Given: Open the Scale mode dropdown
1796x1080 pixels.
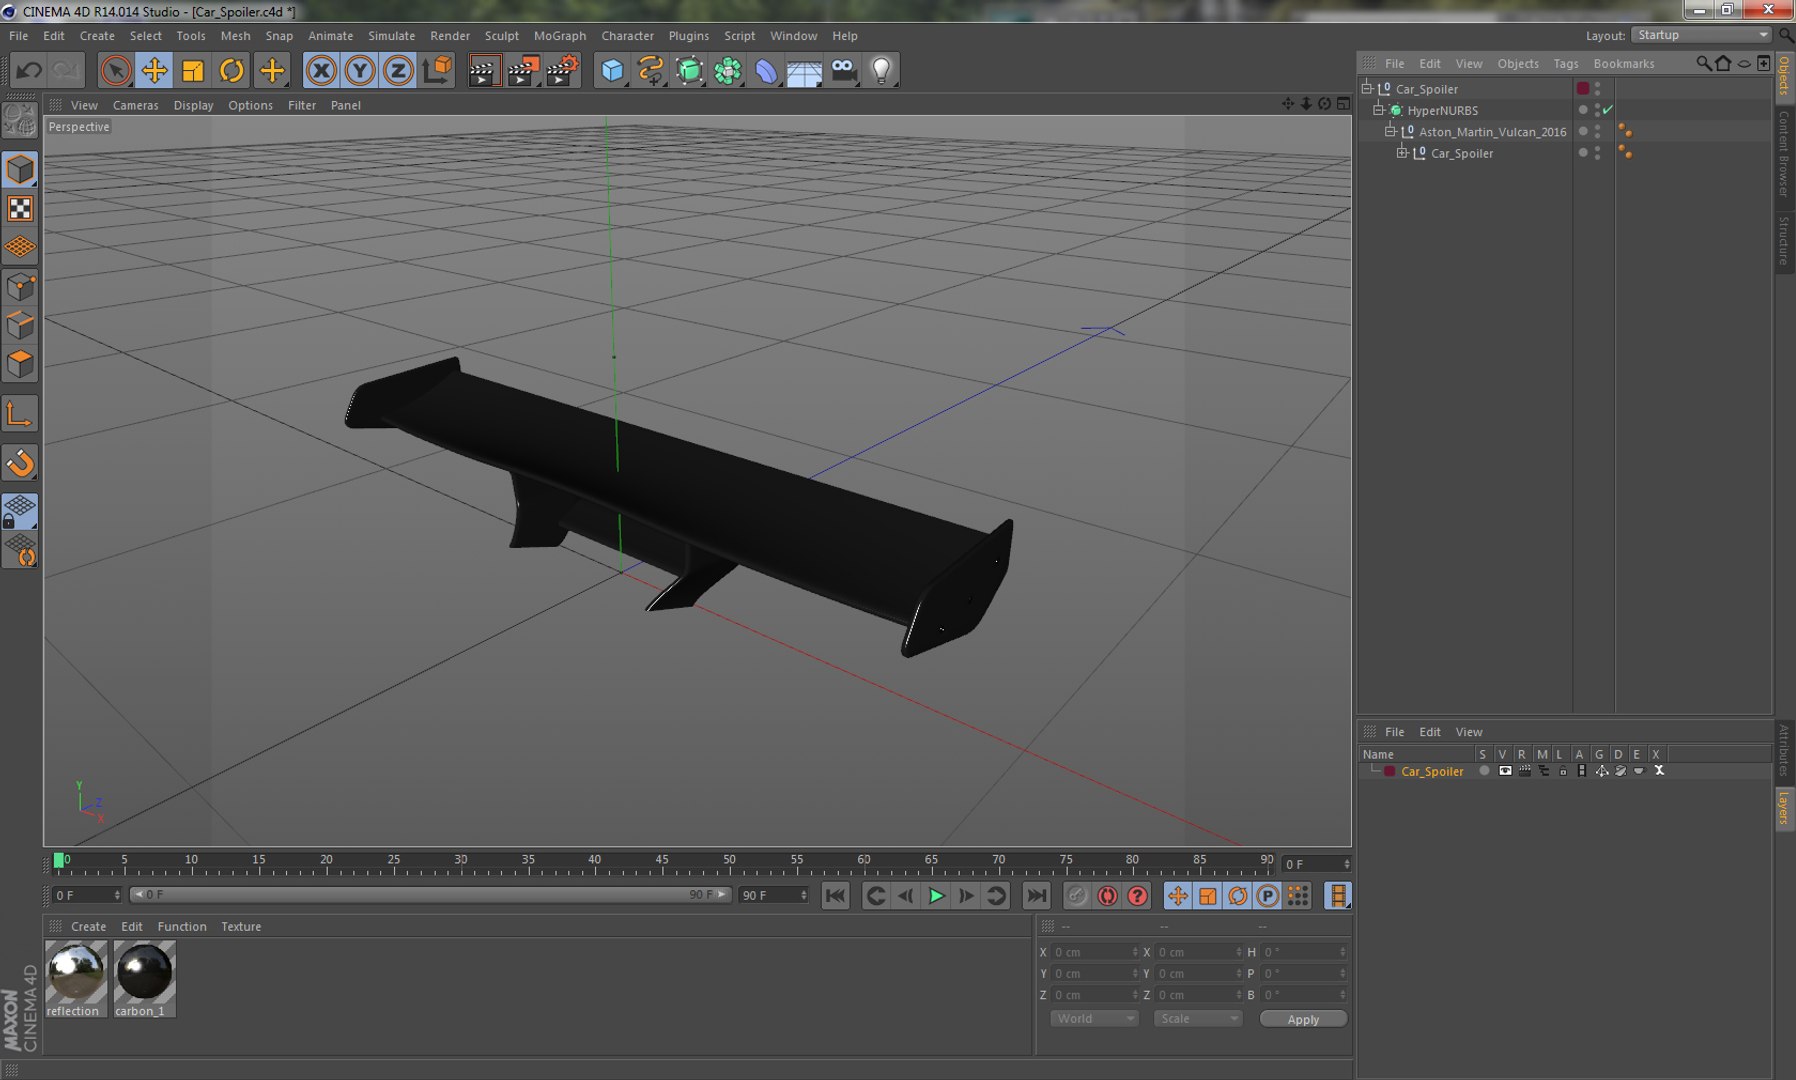Looking at the screenshot, I should [1198, 1019].
